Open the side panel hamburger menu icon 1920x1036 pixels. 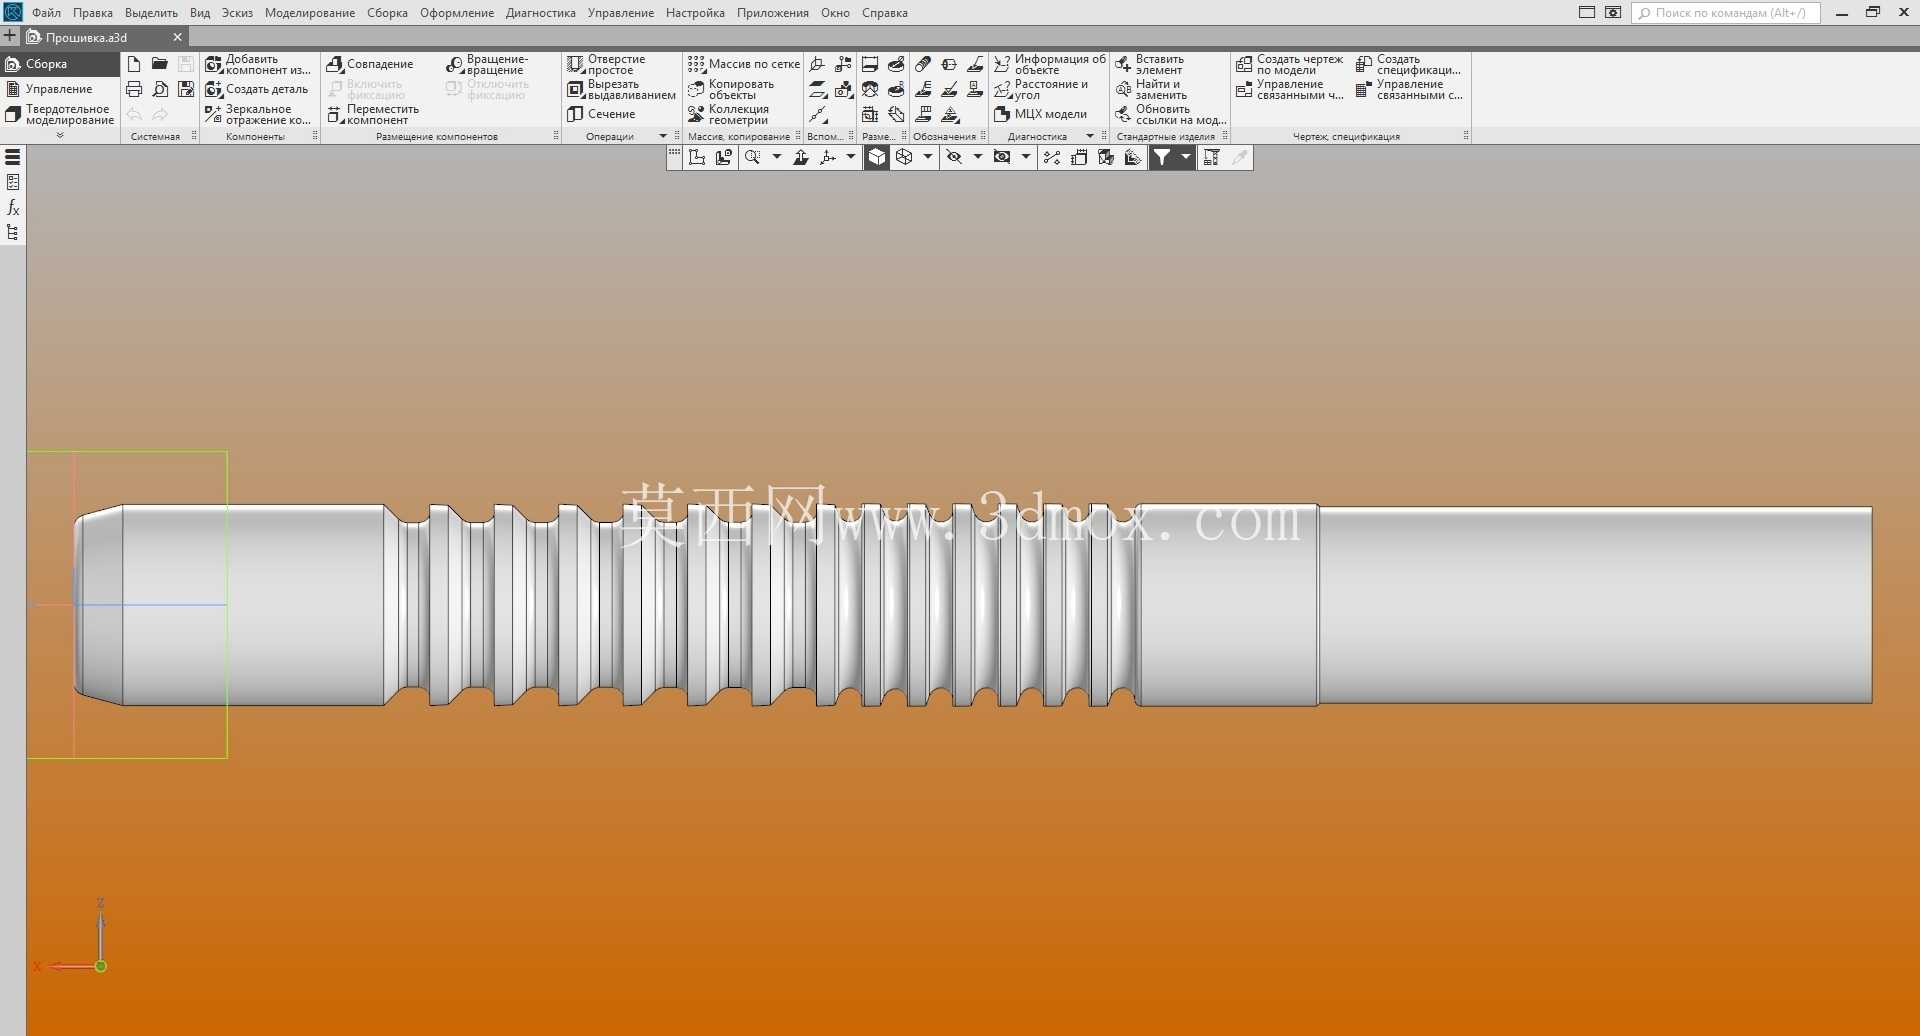[13, 157]
